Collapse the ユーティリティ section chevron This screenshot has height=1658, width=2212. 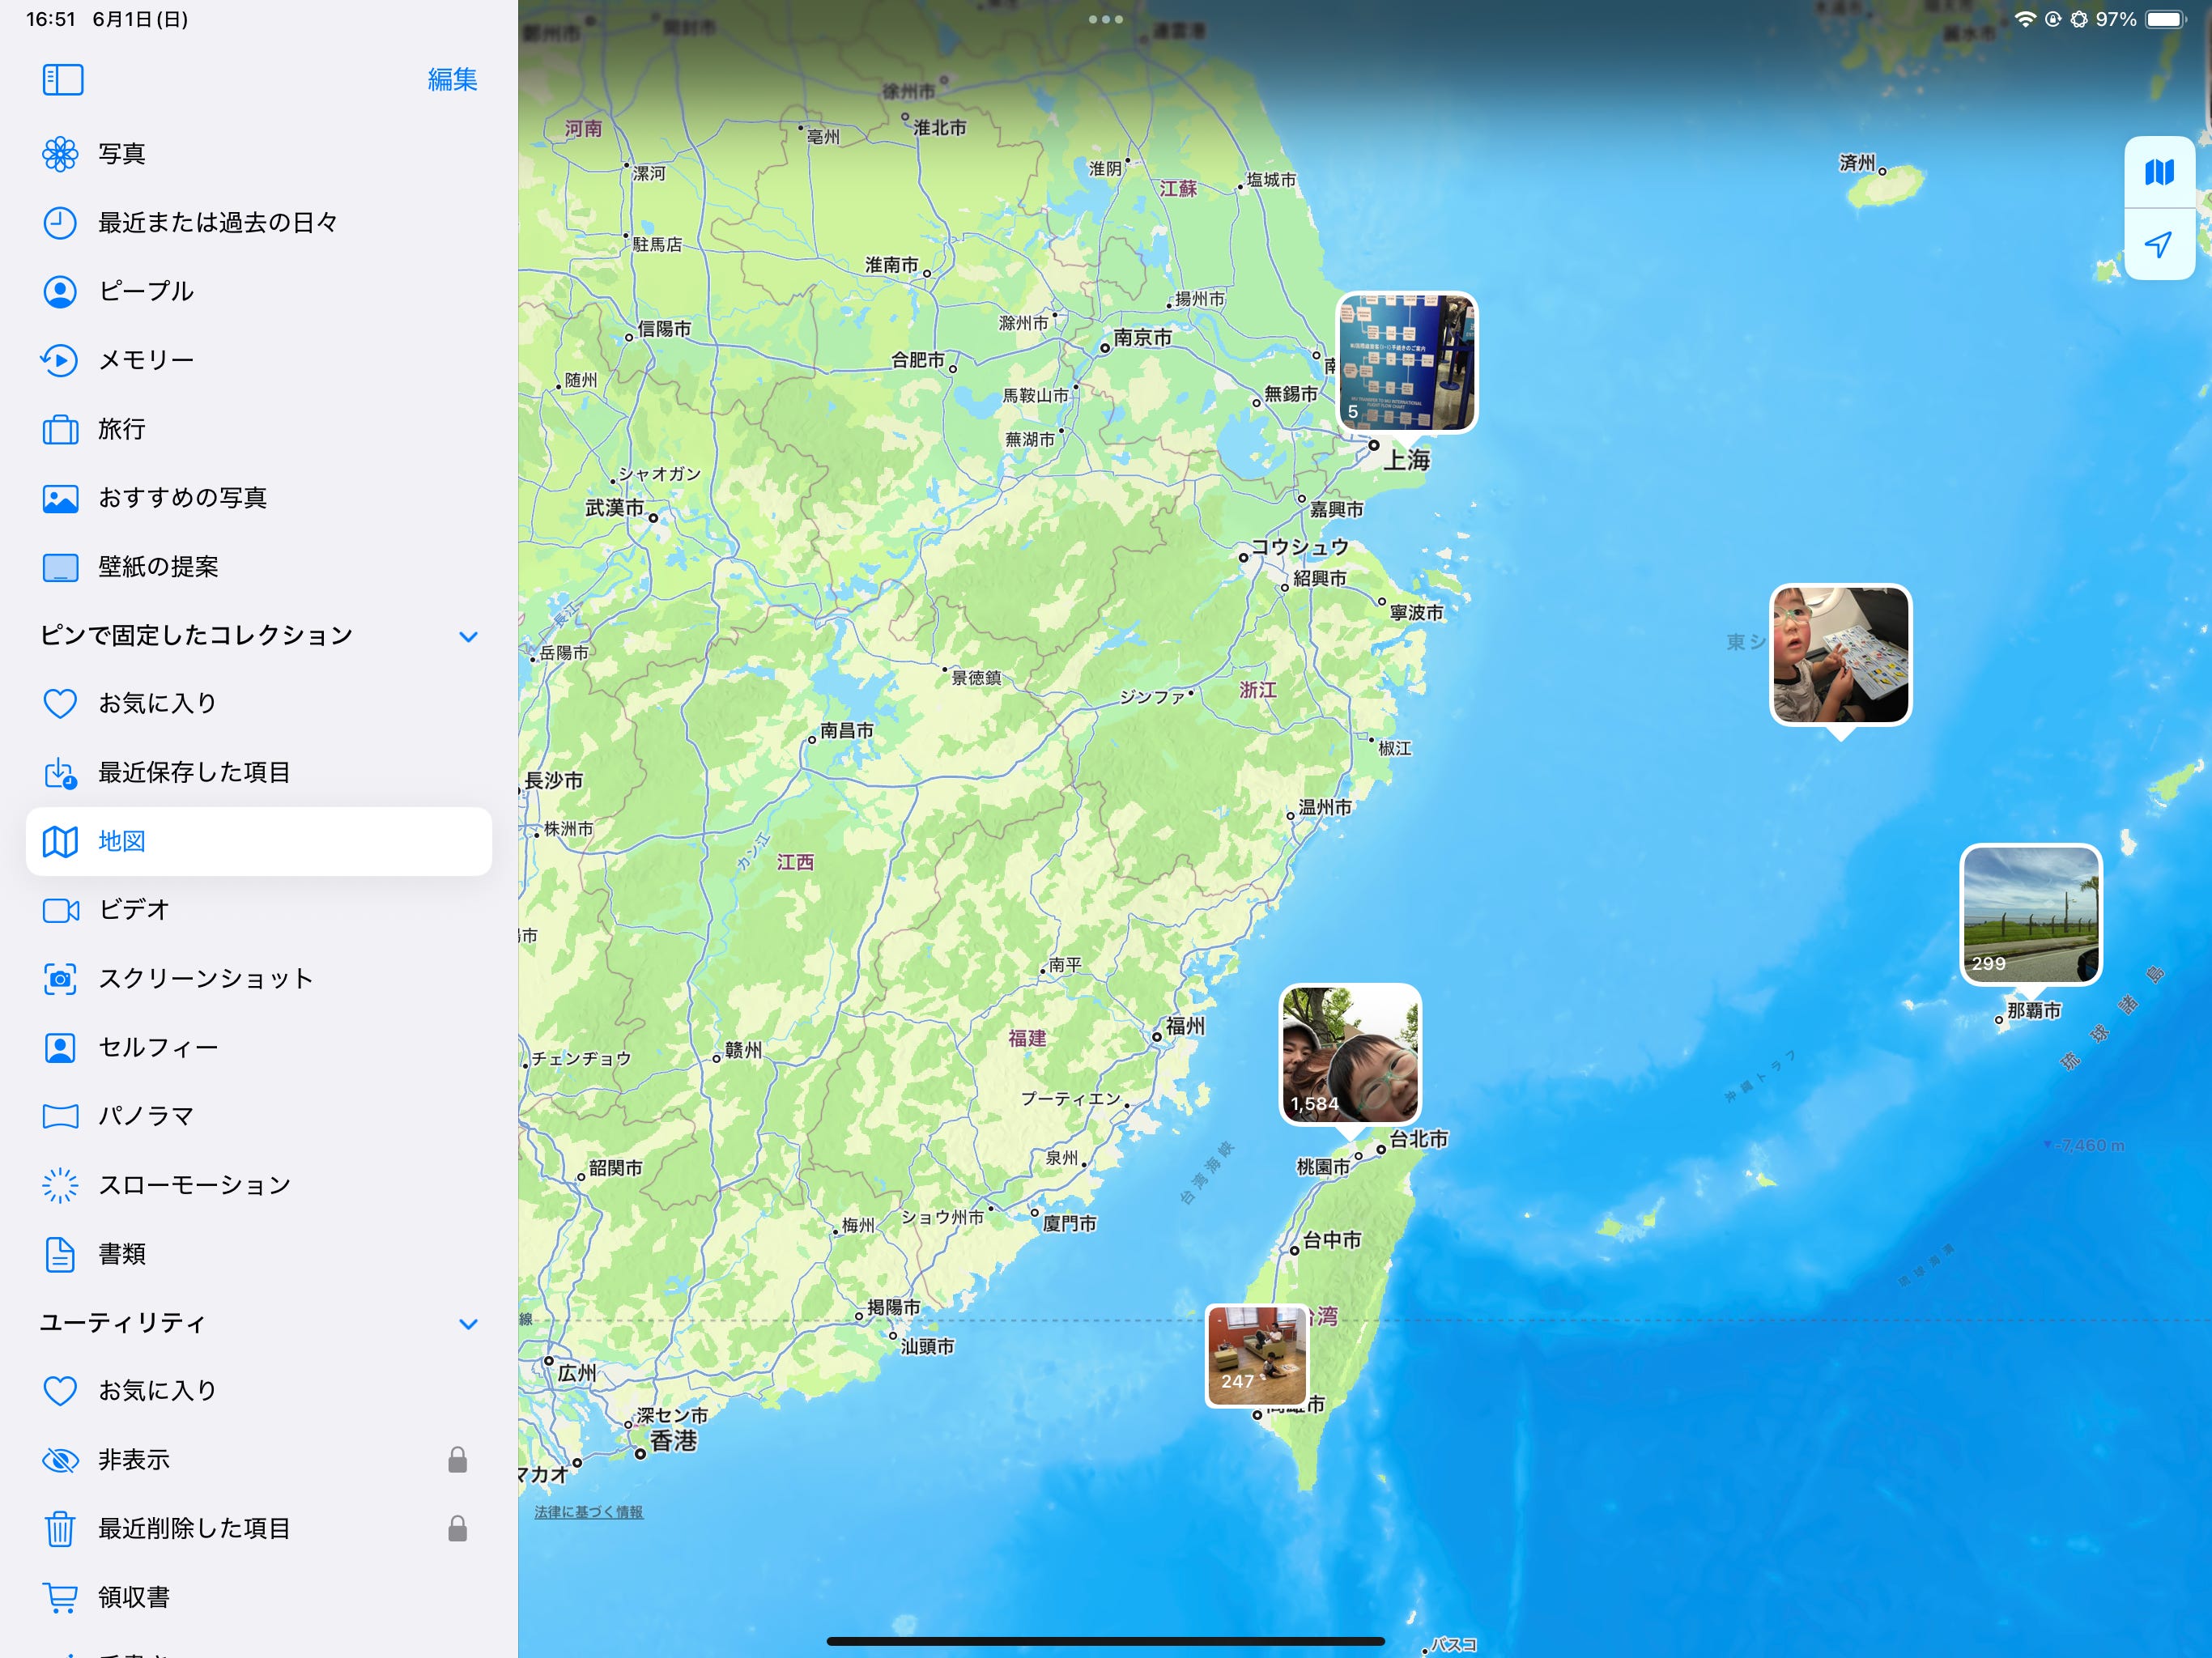(x=468, y=1323)
